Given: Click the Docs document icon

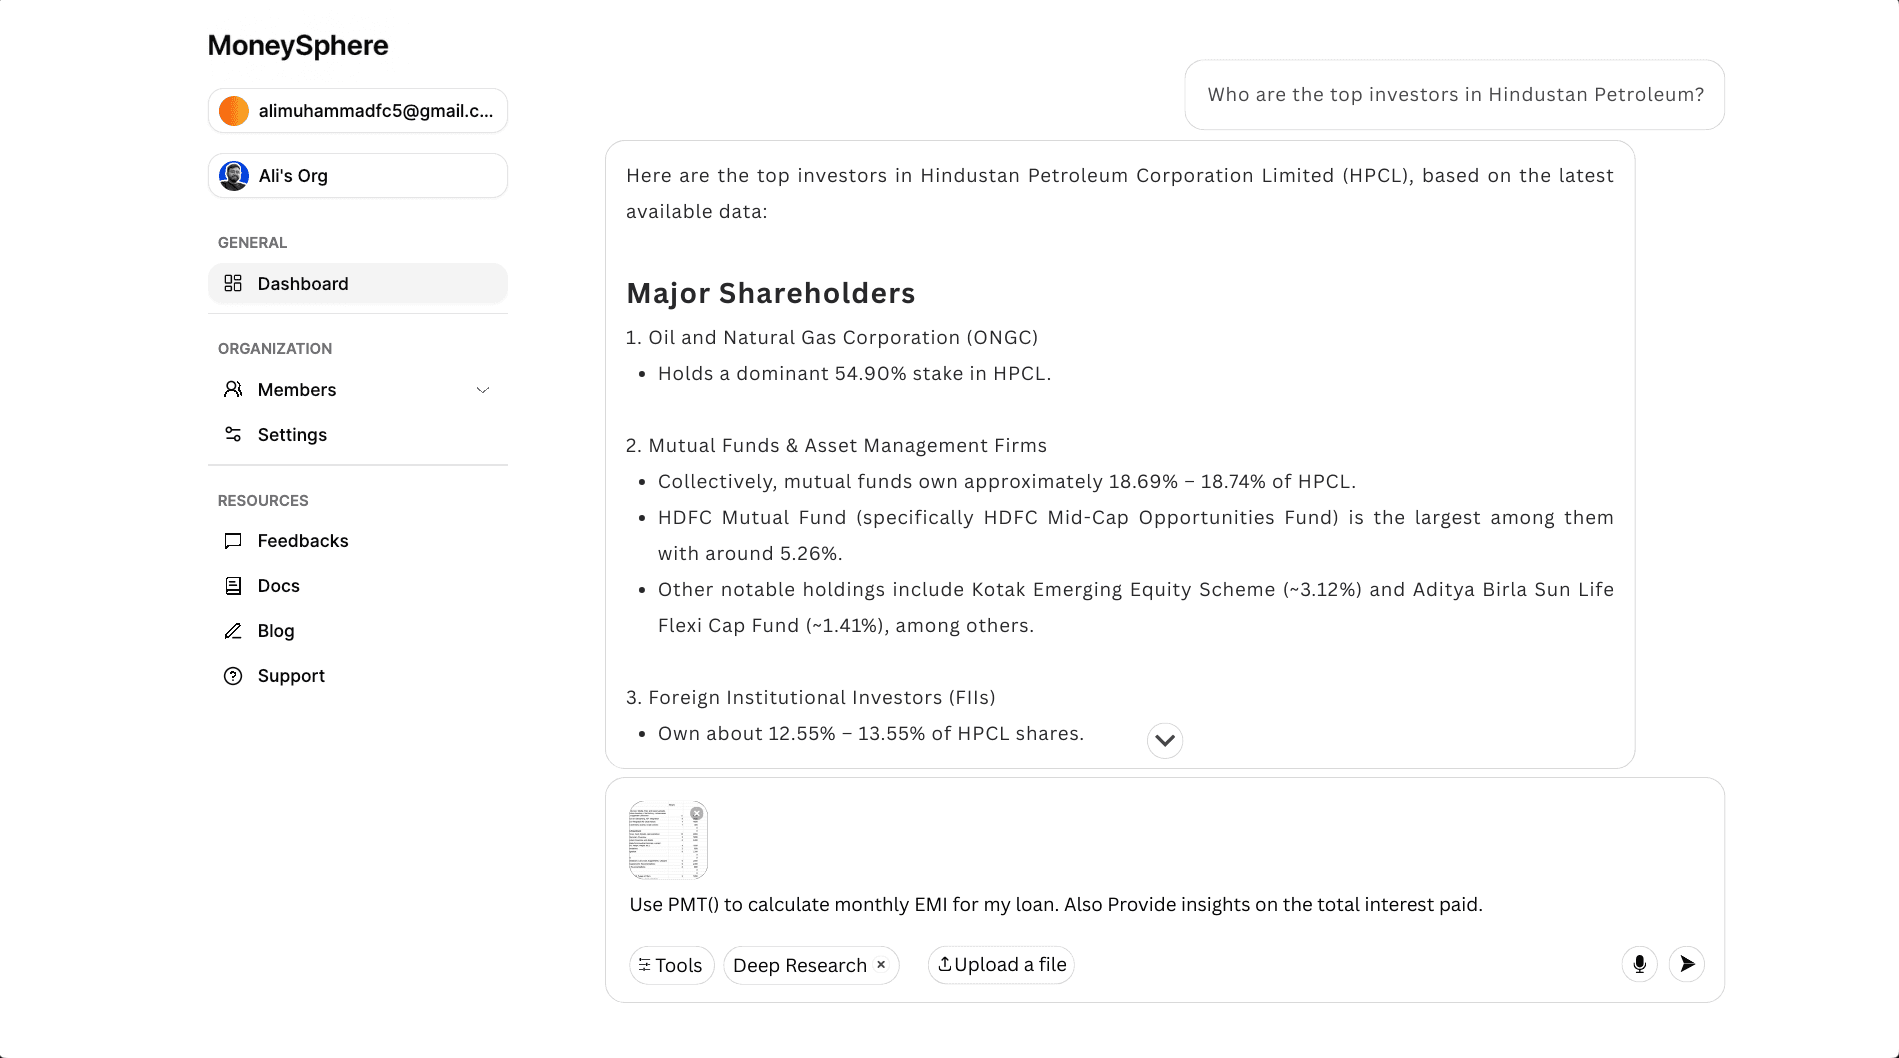Looking at the screenshot, I should [x=233, y=586].
